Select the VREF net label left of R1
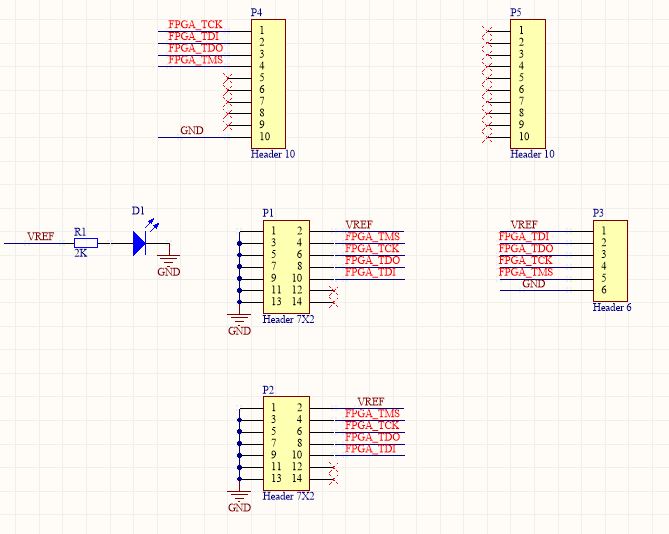The image size is (669, 534). (41, 236)
